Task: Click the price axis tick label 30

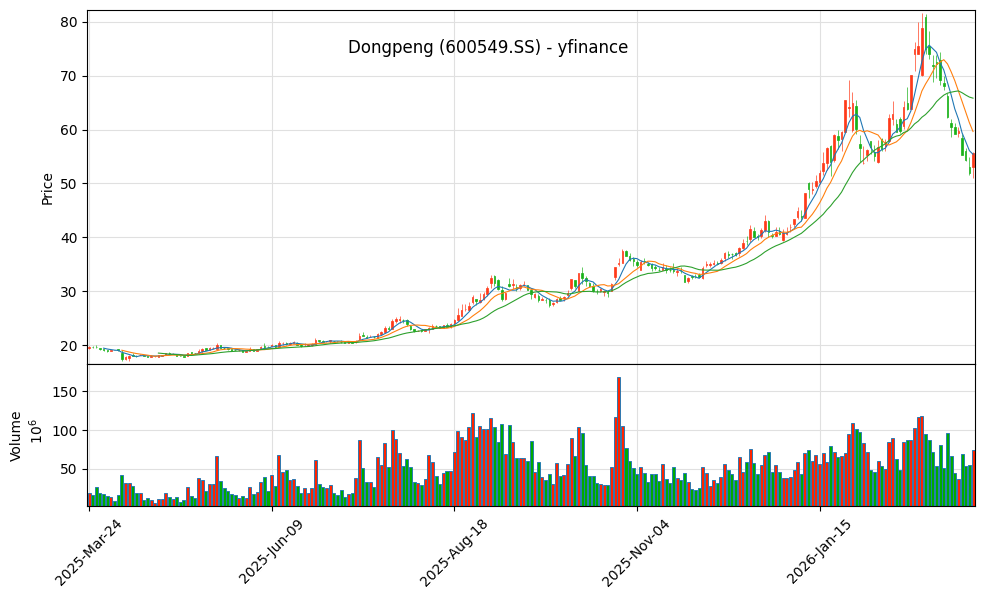Action: pos(68,292)
